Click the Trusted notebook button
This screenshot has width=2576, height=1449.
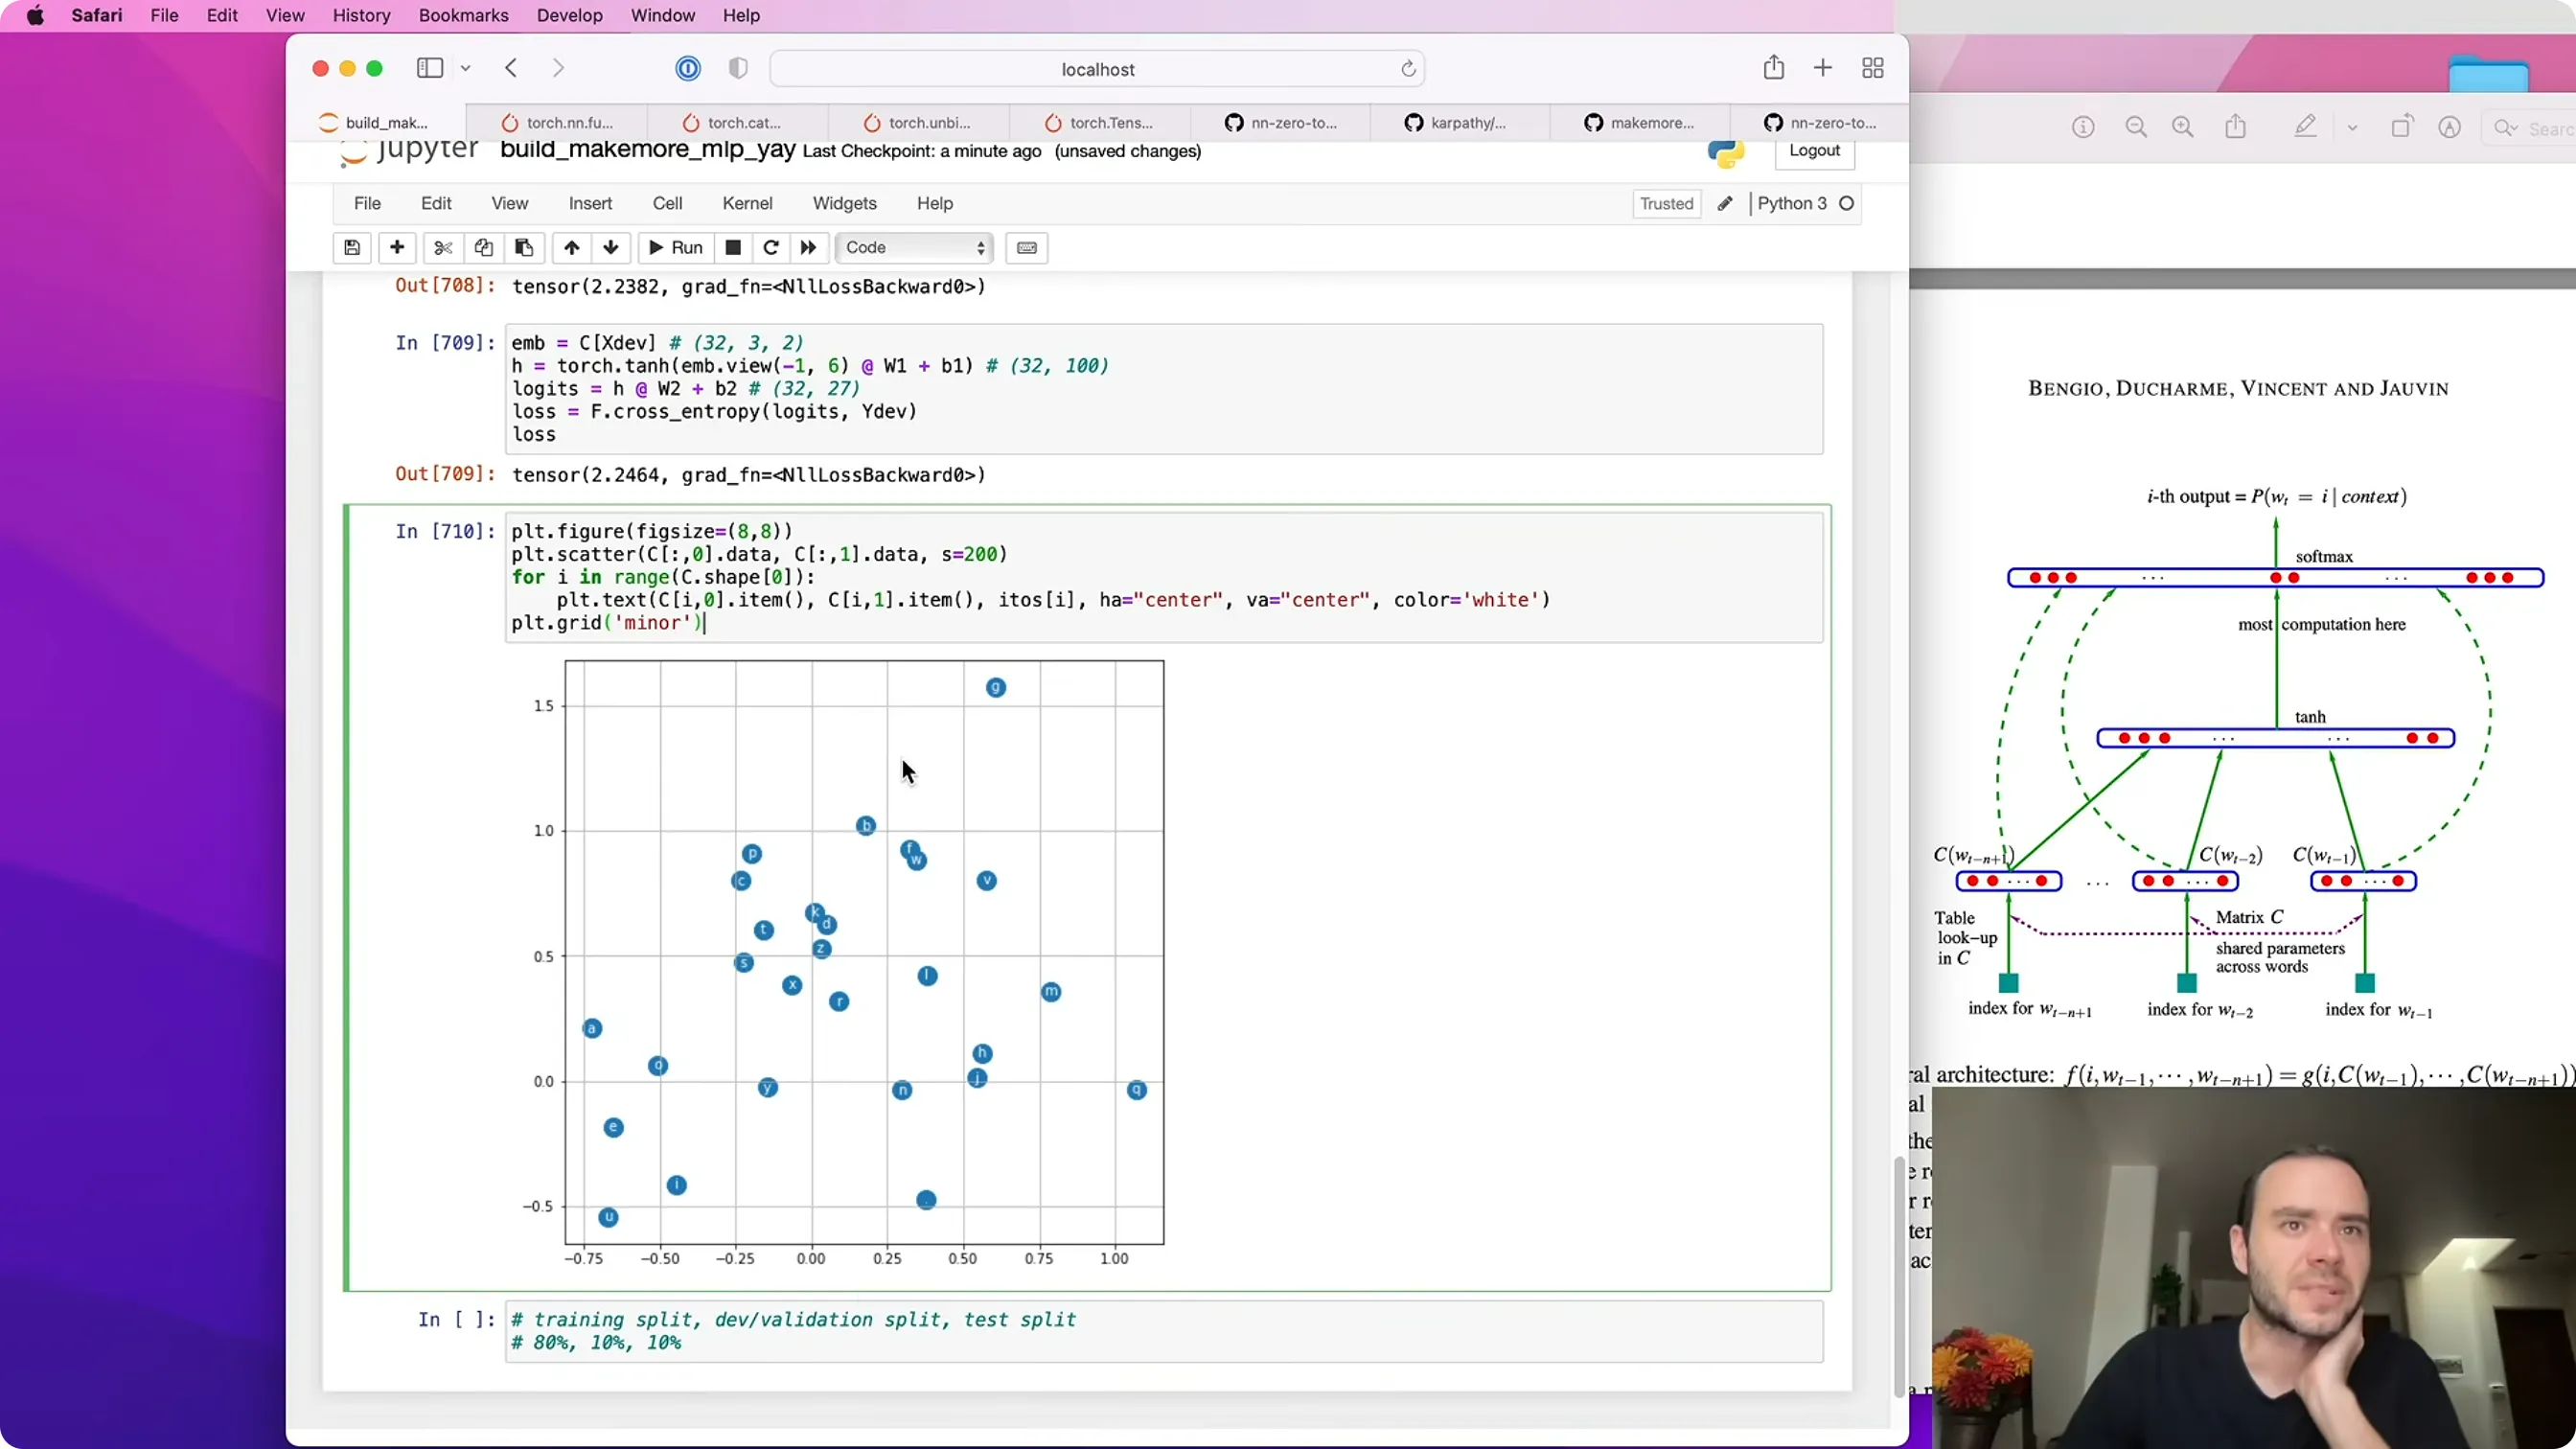[x=1666, y=204]
